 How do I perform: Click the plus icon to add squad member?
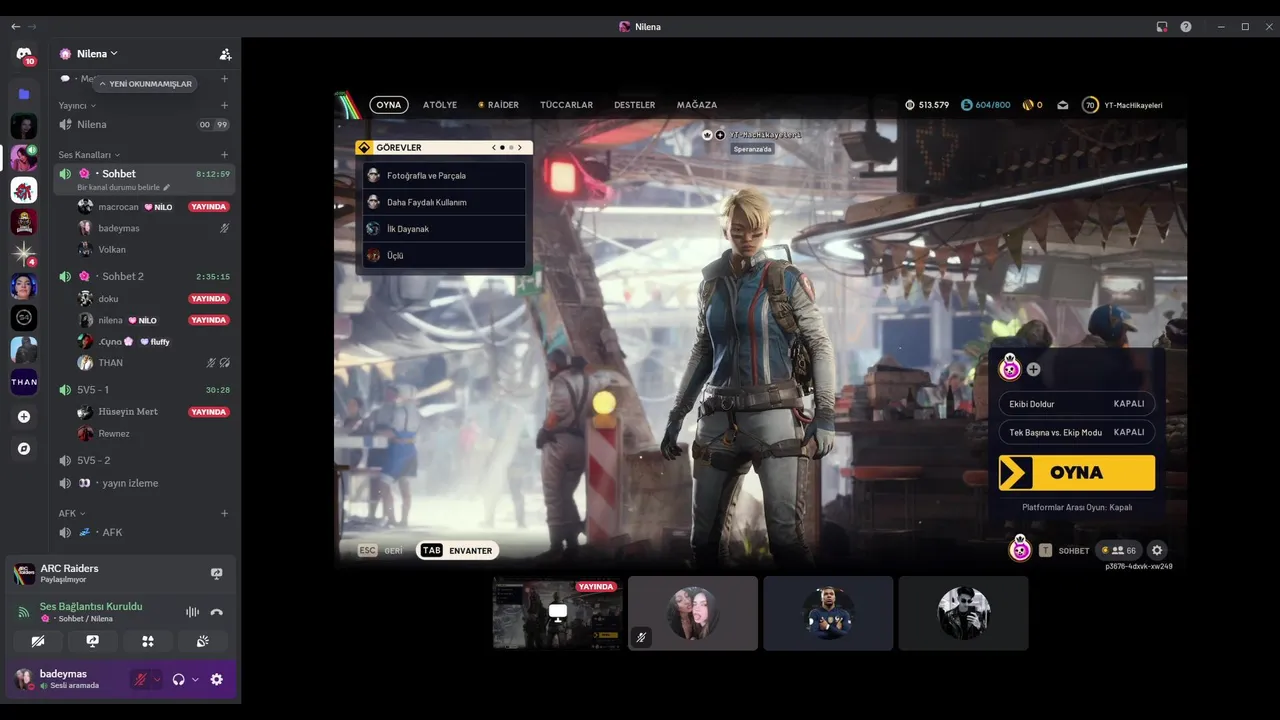(x=1033, y=369)
